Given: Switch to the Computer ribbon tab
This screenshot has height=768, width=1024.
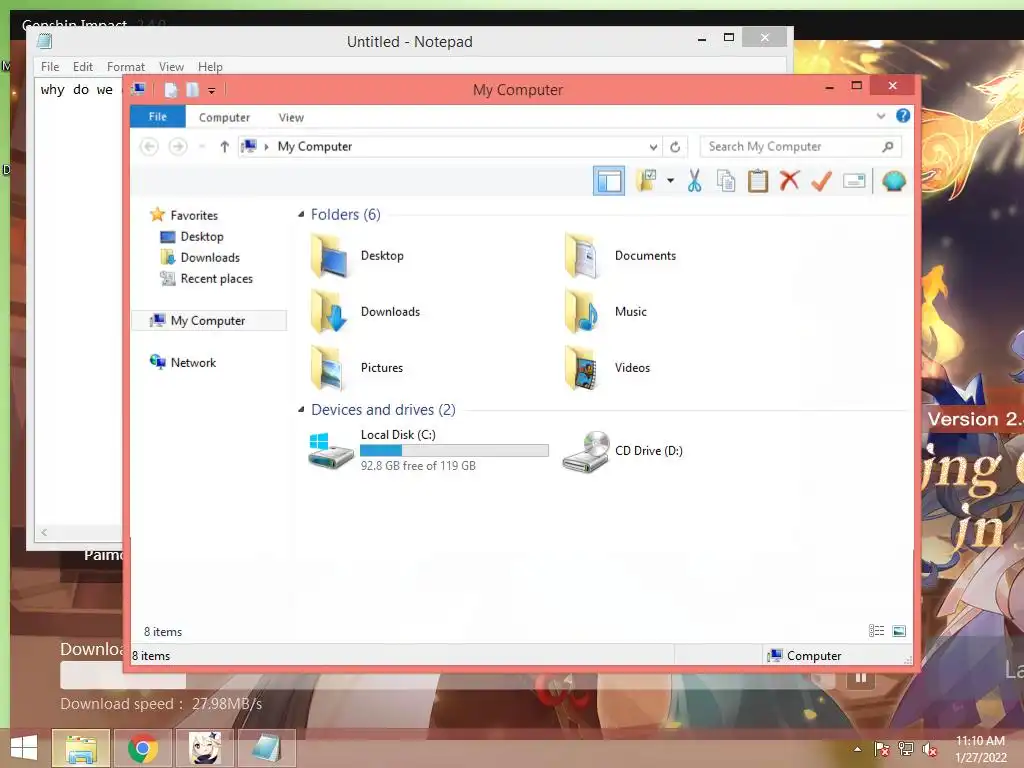Looking at the screenshot, I should point(224,117).
